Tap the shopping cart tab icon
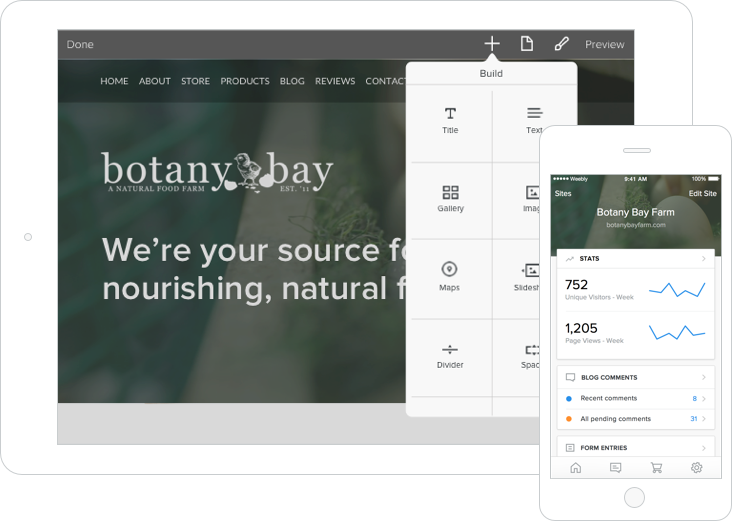Viewport: 732px width, 521px height. (656, 467)
